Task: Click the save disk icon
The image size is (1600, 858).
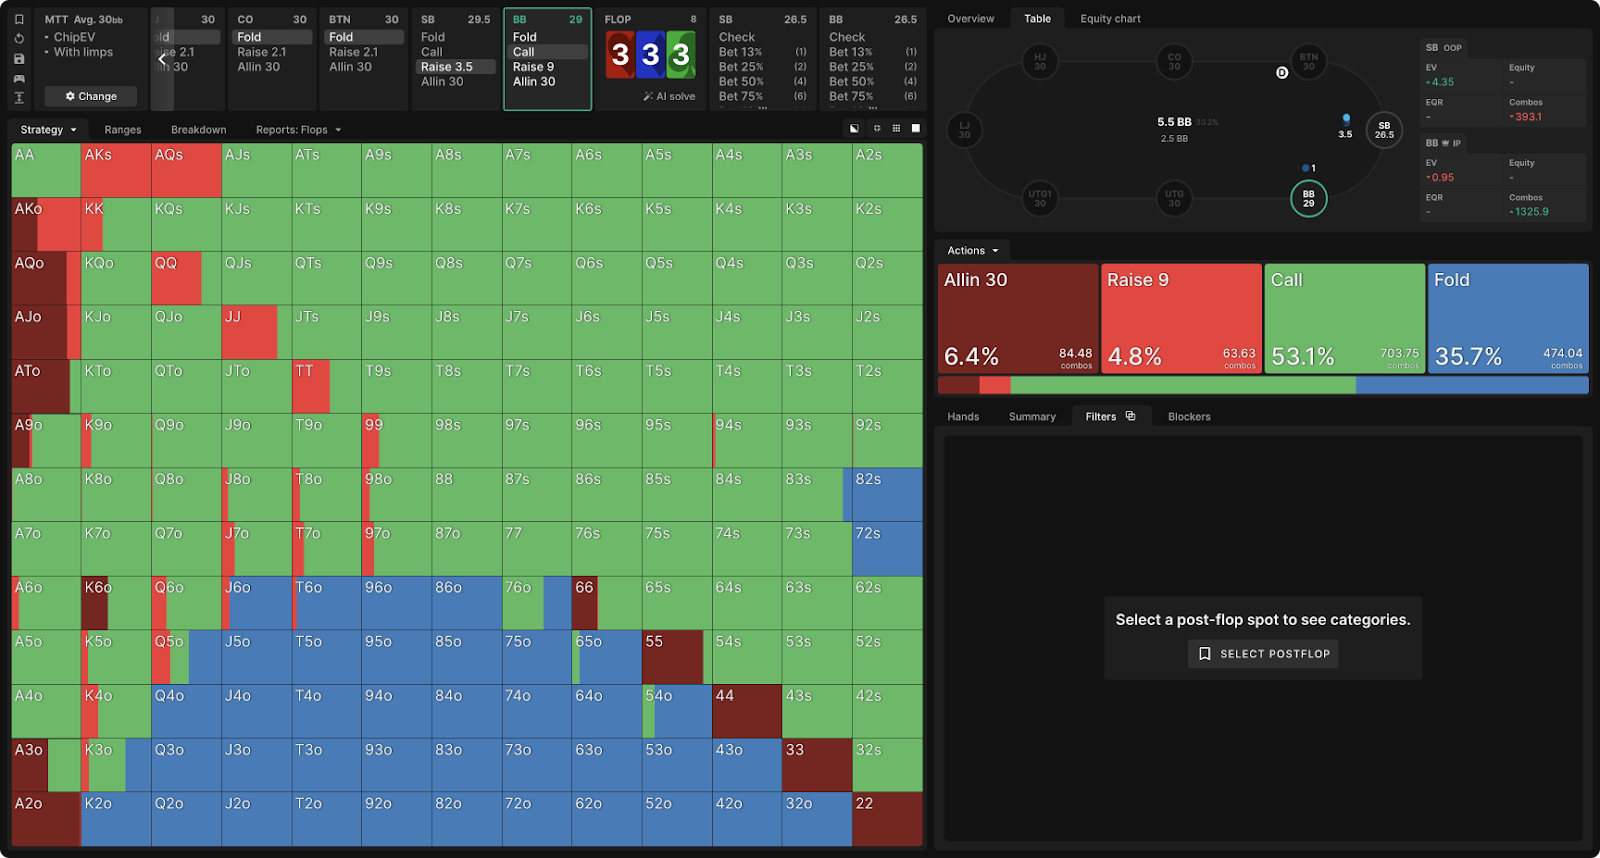Action: pos(19,59)
